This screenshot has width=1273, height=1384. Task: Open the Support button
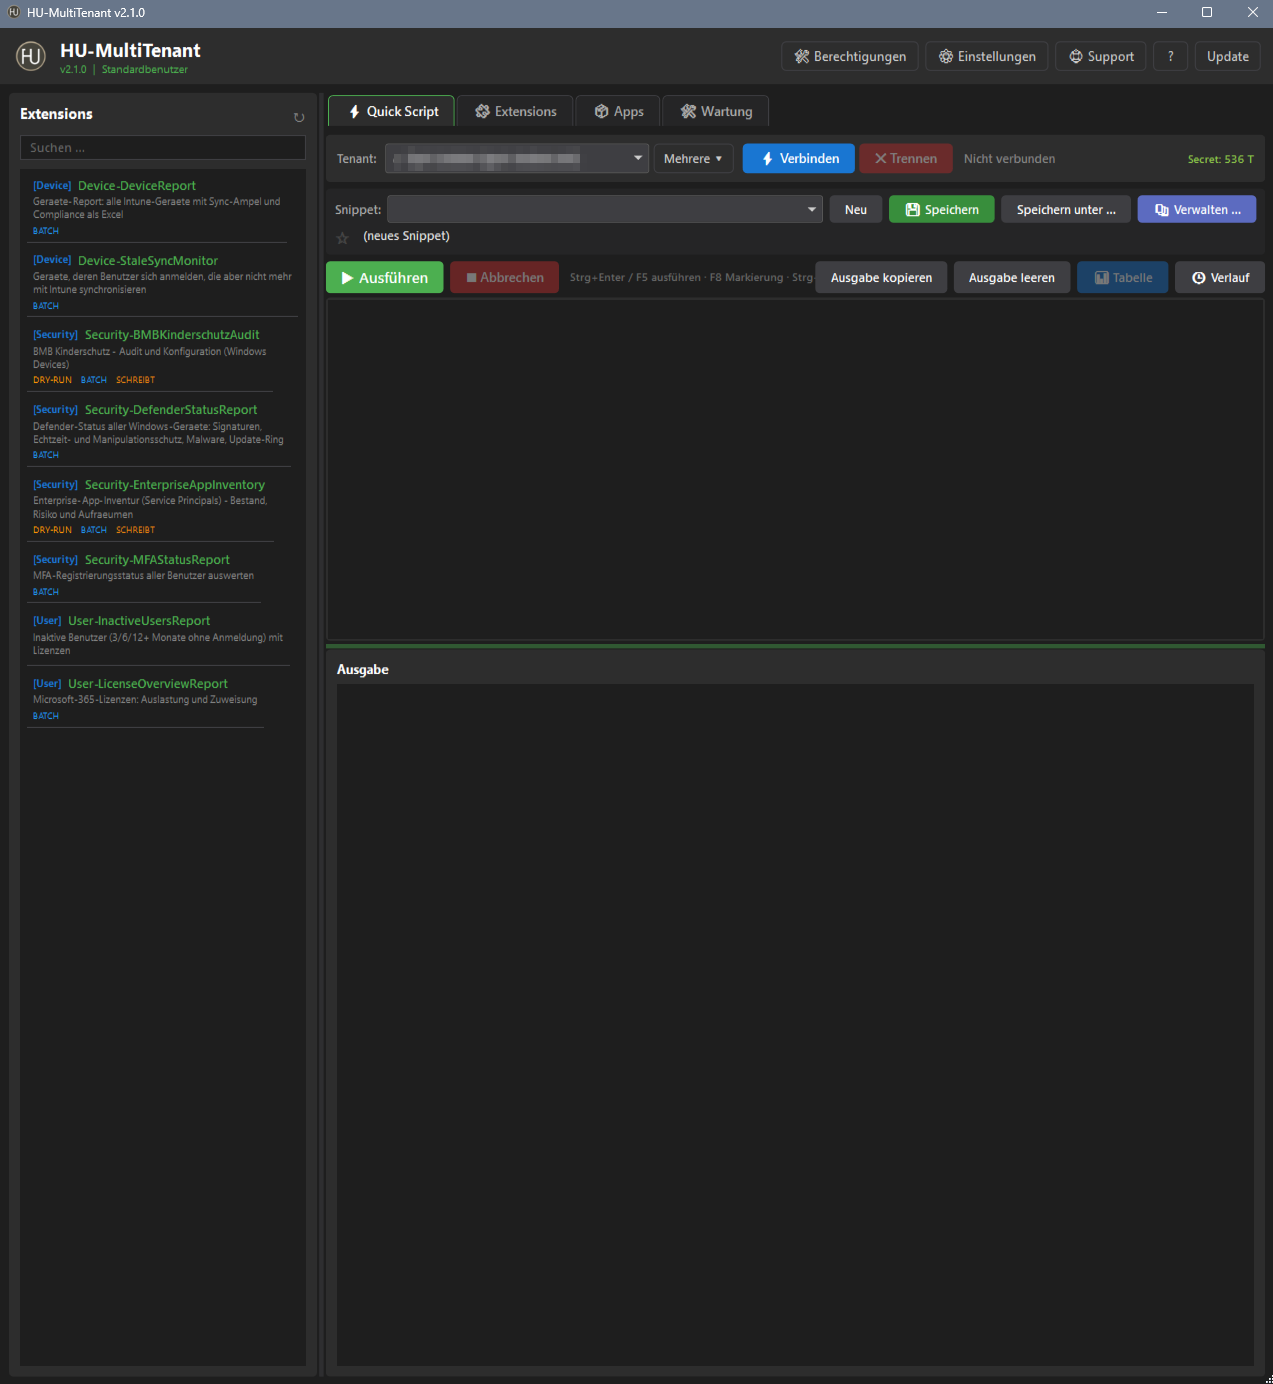pyautogui.click(x=1101, y=56)
